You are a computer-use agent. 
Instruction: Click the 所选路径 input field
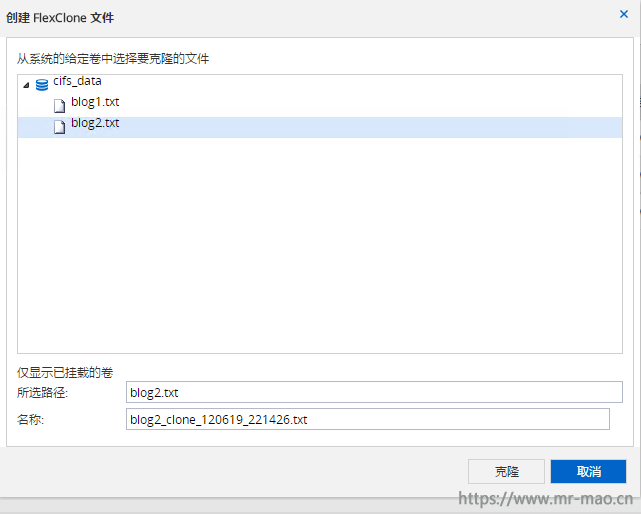coord(374,392)
